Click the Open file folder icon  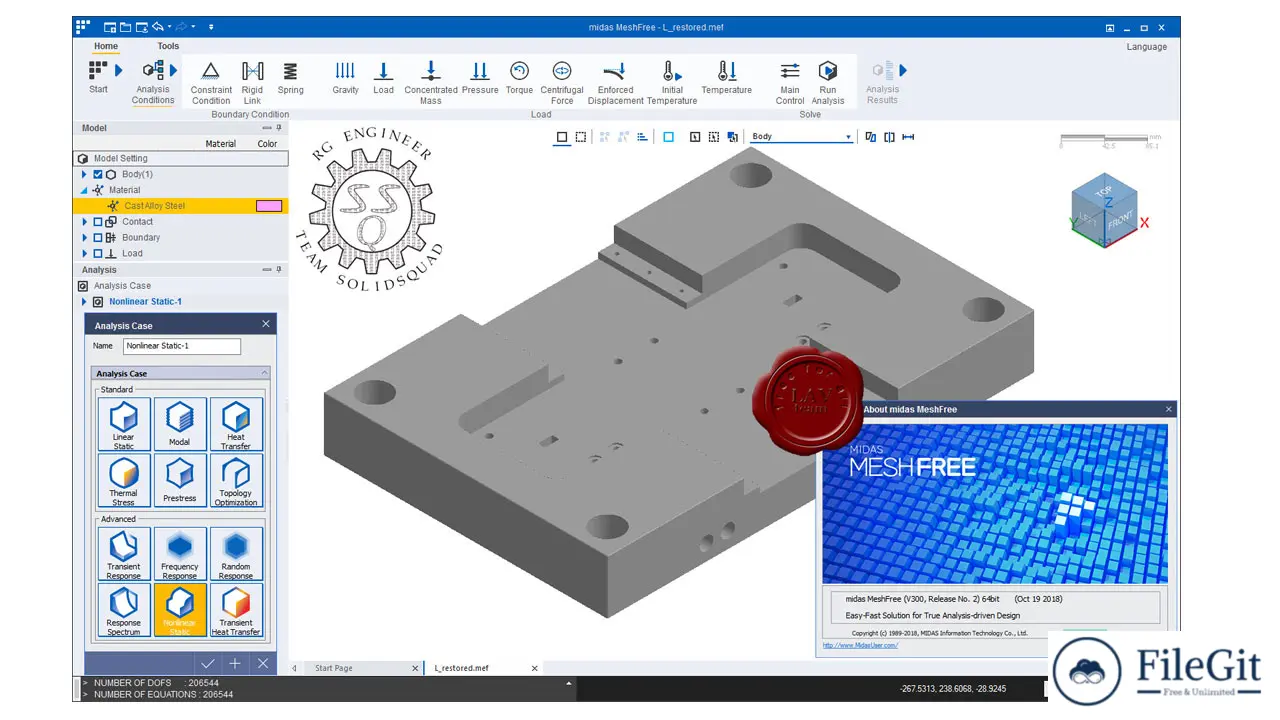[x=126, y=27]
